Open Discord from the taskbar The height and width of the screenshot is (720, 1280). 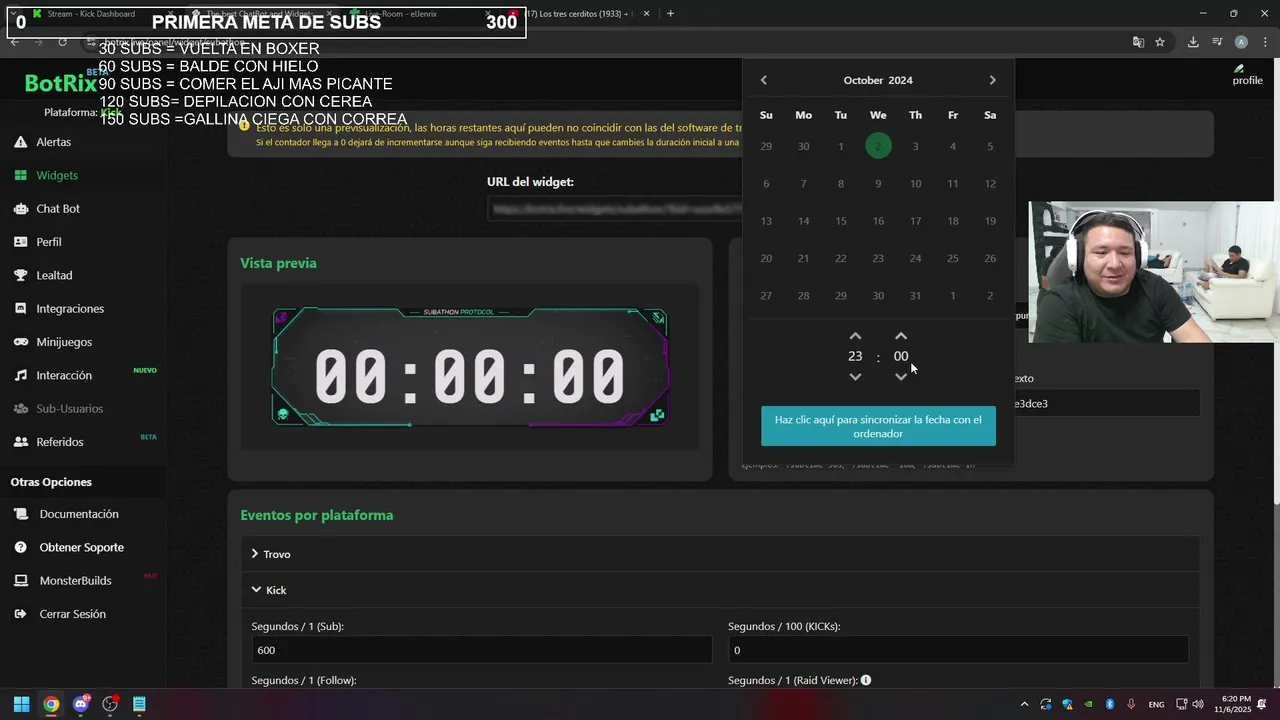pos(81,704)
